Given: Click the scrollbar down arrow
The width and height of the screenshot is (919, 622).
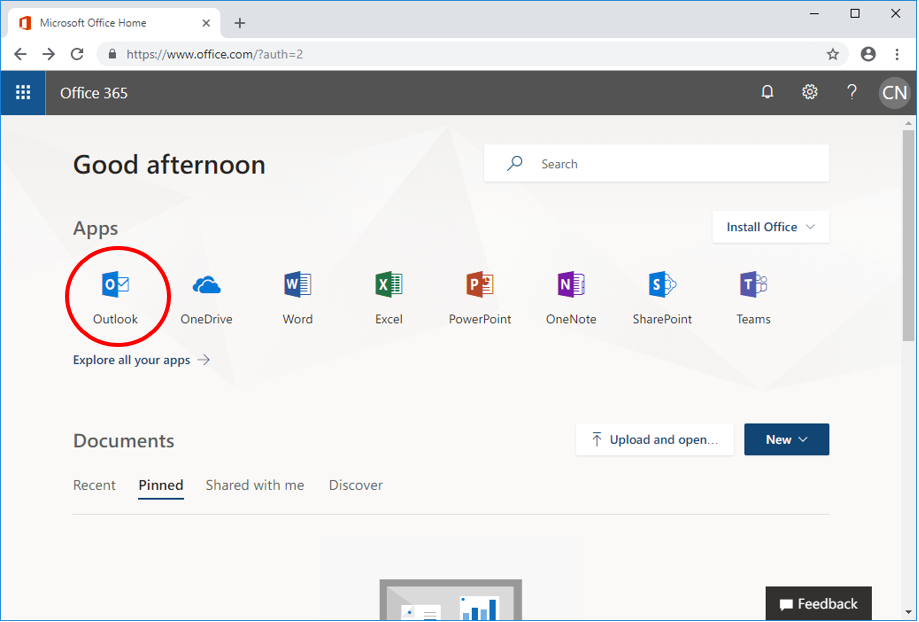Looking at the screenshot, I should pos(908,613).
